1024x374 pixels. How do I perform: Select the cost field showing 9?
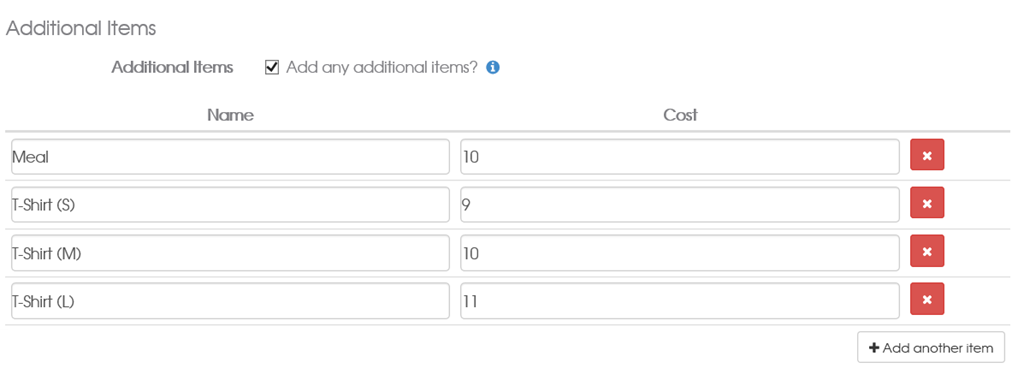click(x=680, y=204)
